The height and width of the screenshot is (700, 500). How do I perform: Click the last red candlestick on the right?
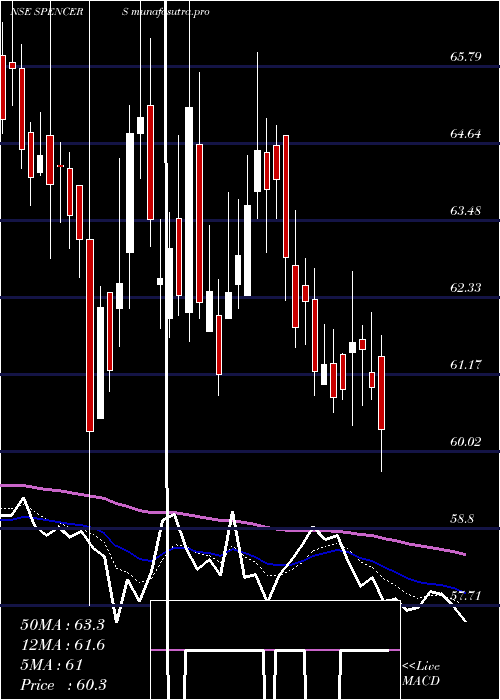point(382,393)
